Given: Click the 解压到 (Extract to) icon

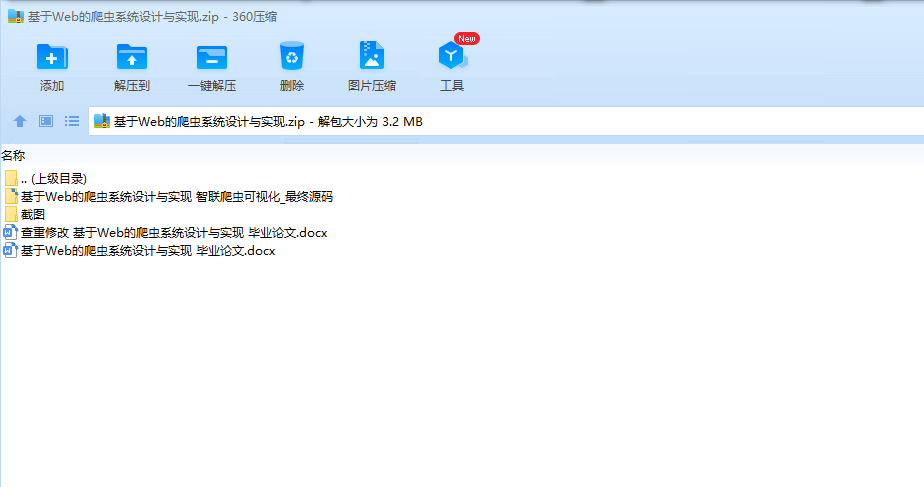Looking at the screenshot, I should pos(132,57).
